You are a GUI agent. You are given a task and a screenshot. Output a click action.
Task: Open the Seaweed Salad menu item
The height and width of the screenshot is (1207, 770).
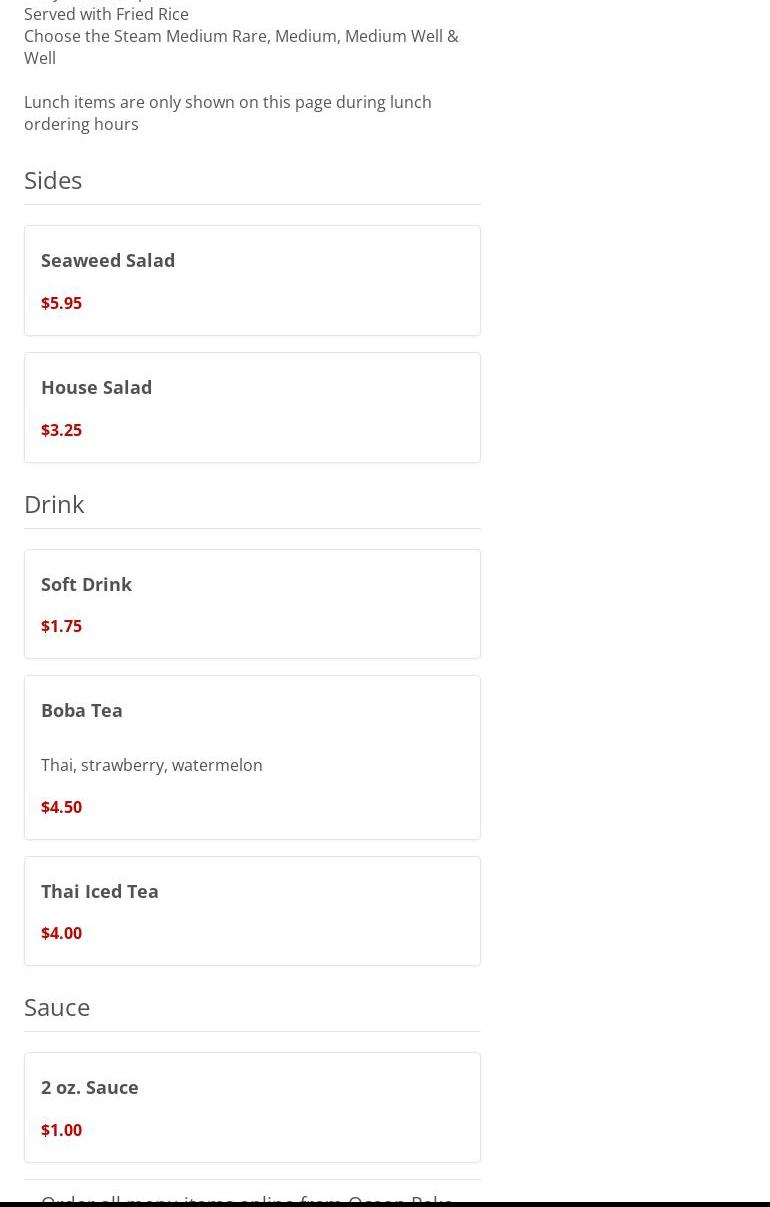(x=108, y=260)
